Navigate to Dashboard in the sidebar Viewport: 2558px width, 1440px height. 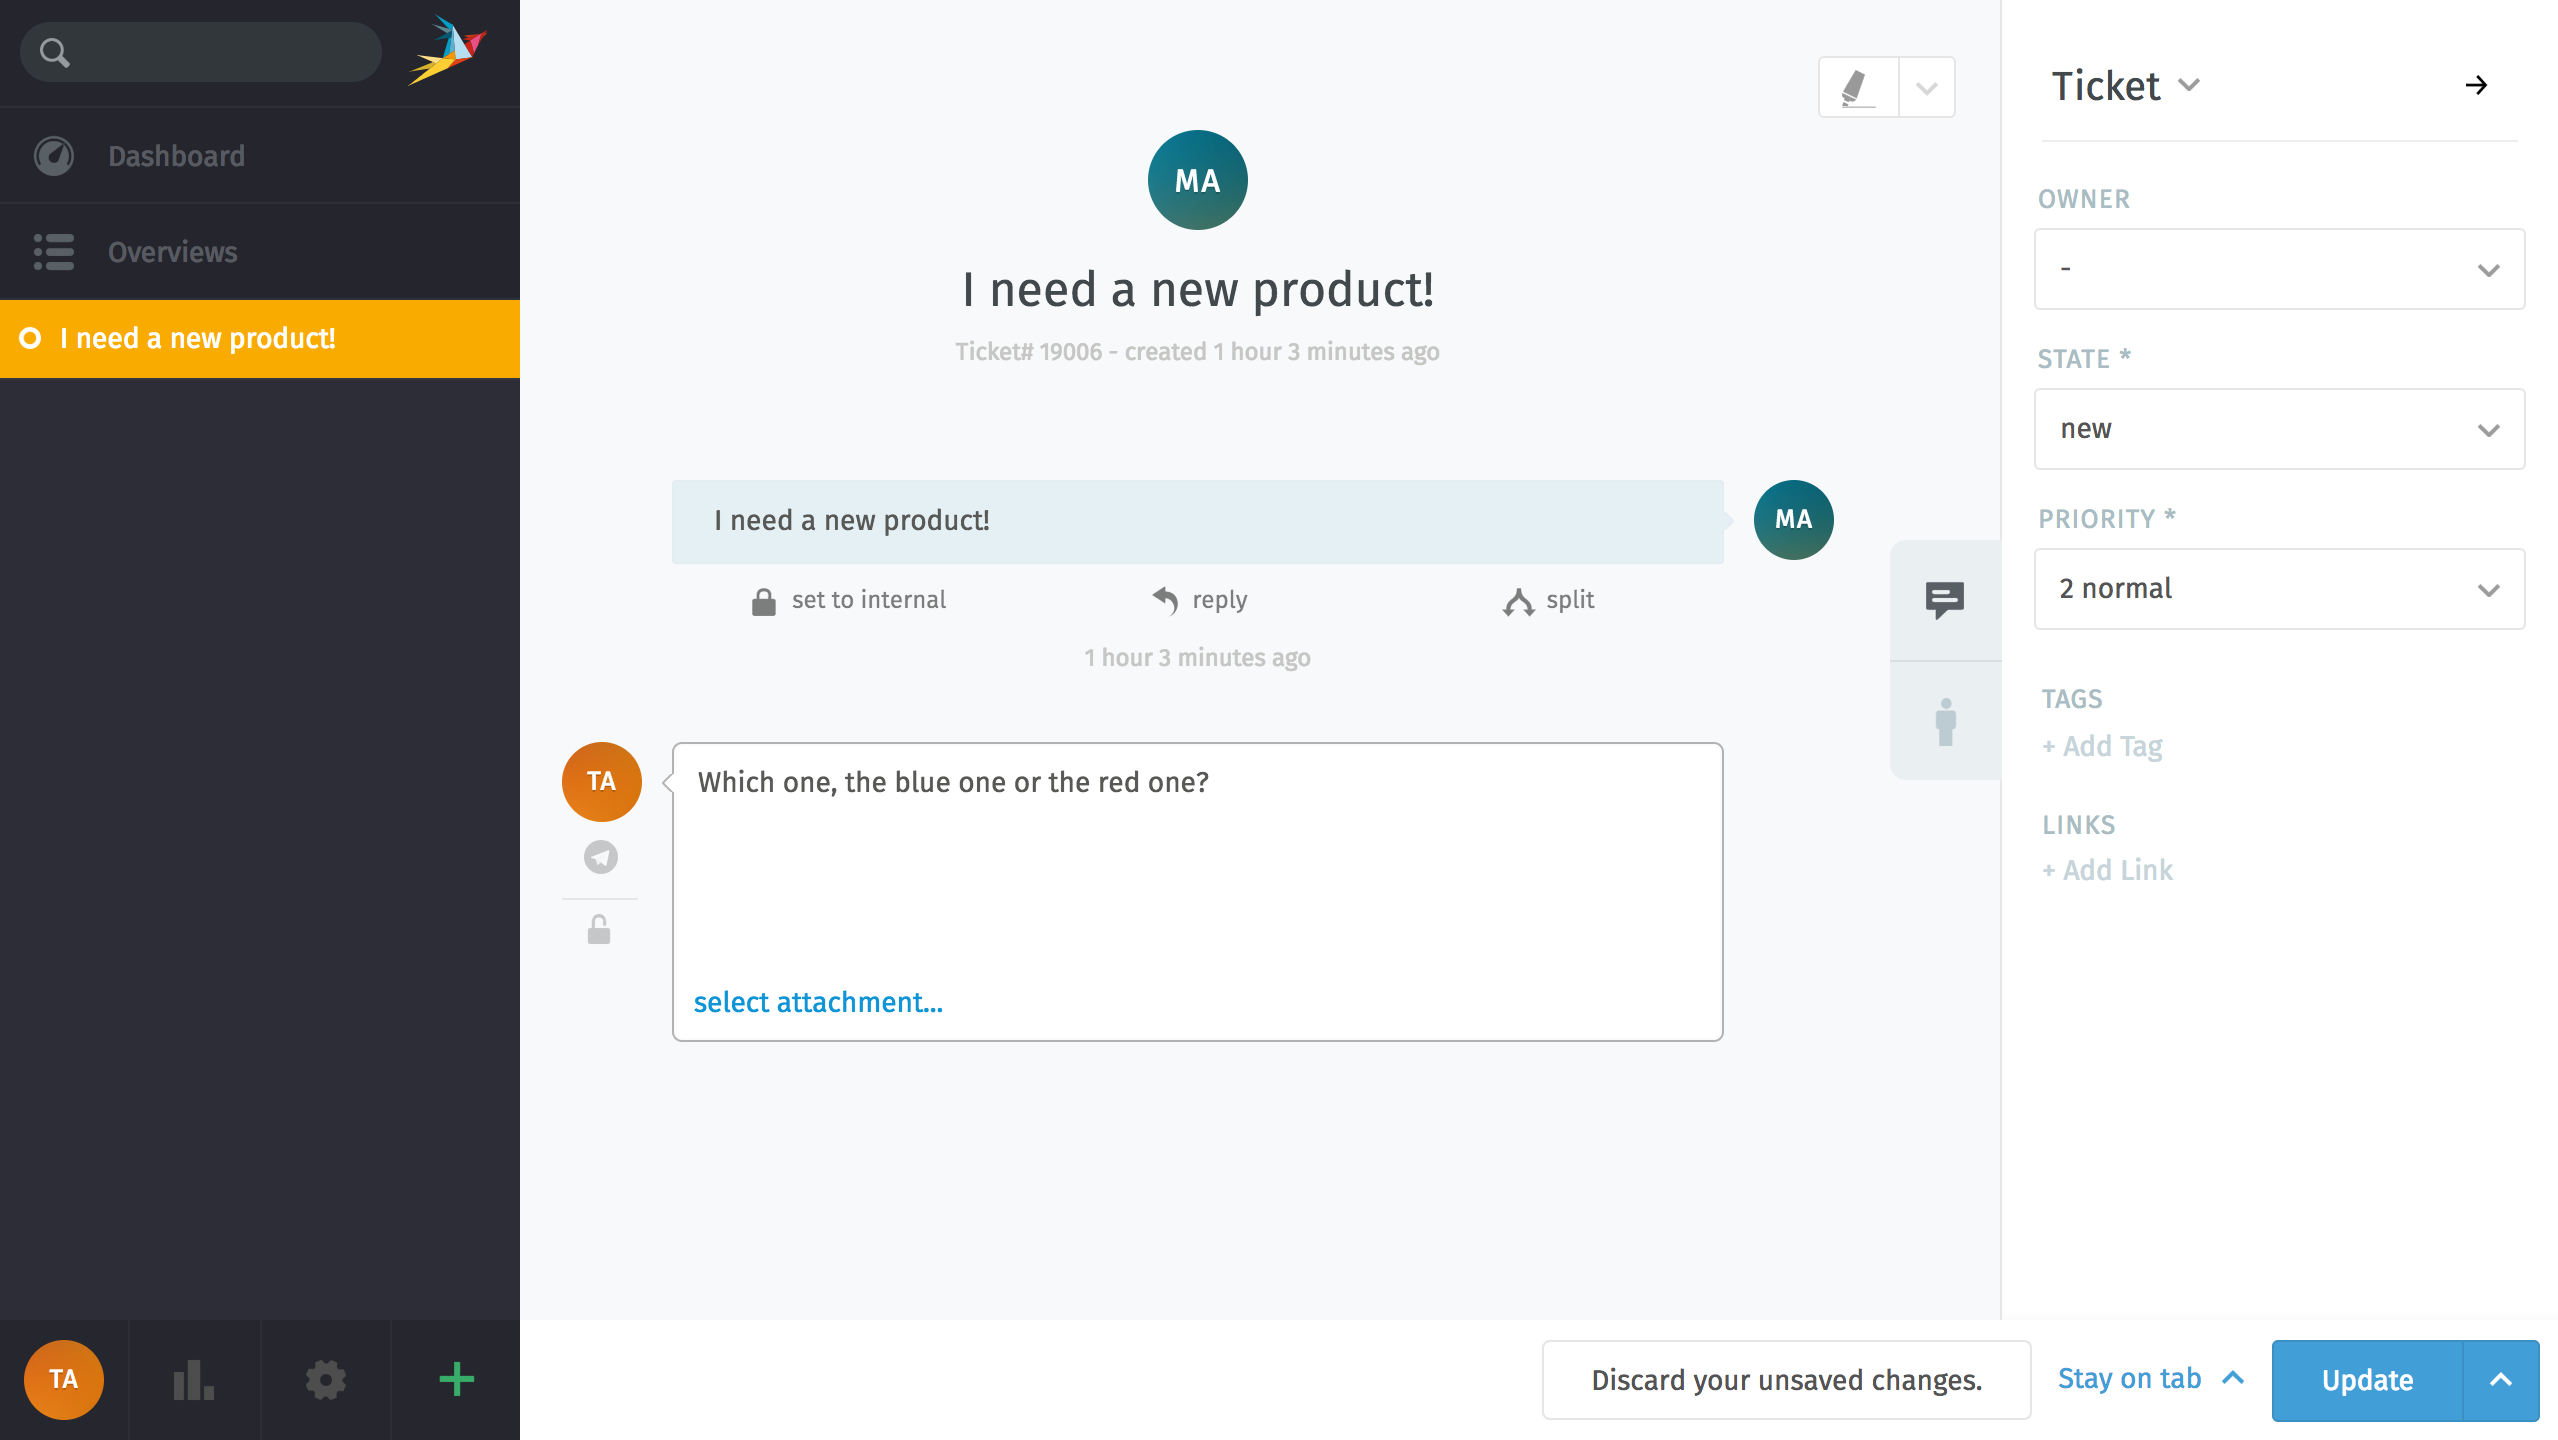176,155
